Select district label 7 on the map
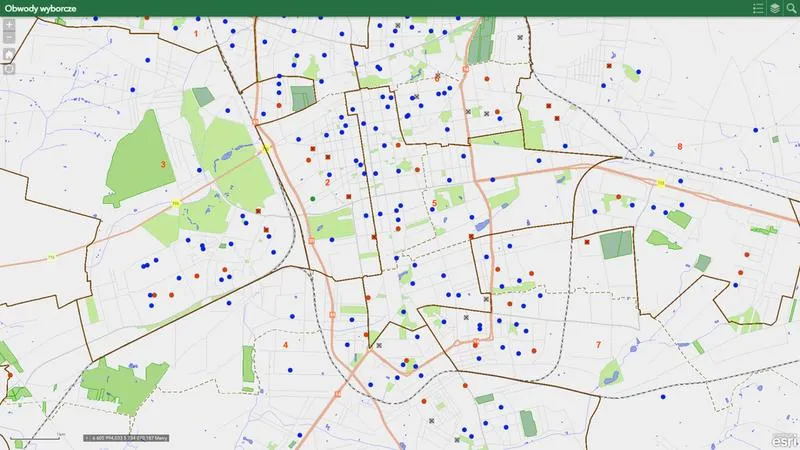 598,345
